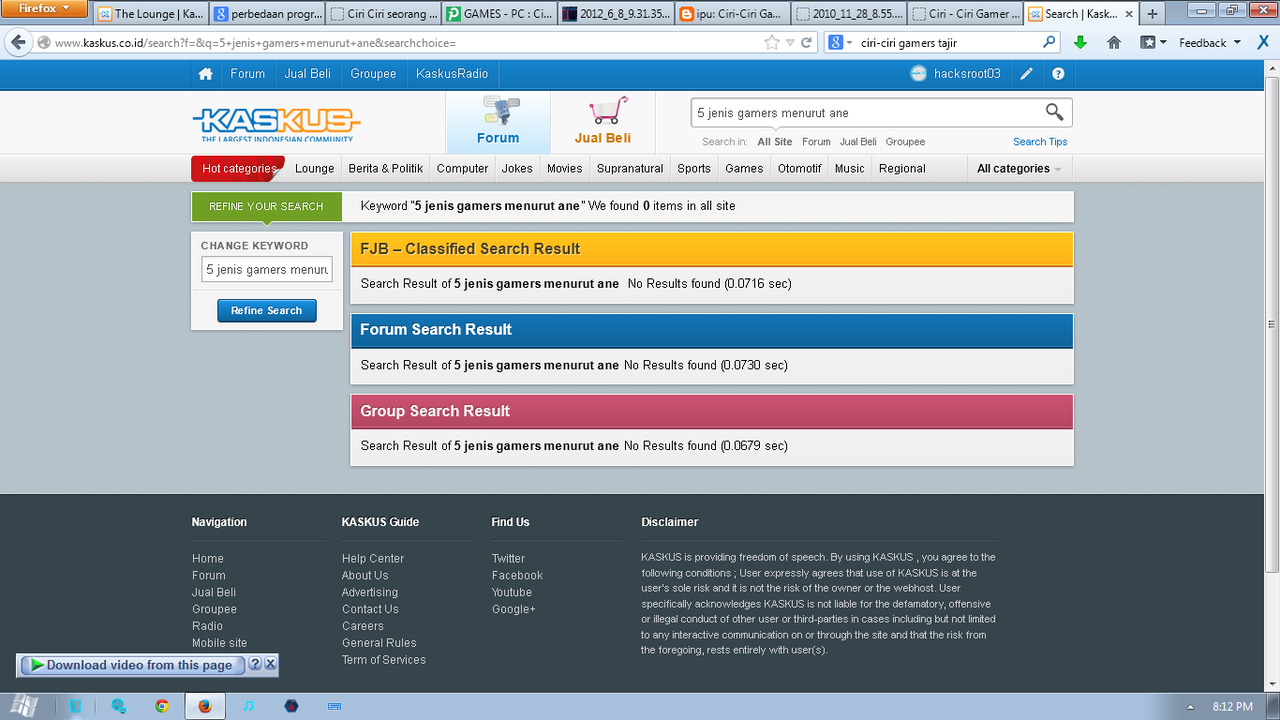Image resolution: width=1280 pixels, height=720 pixels.
Task: Open Chrome from the taskbar
Action: point(162,706)
